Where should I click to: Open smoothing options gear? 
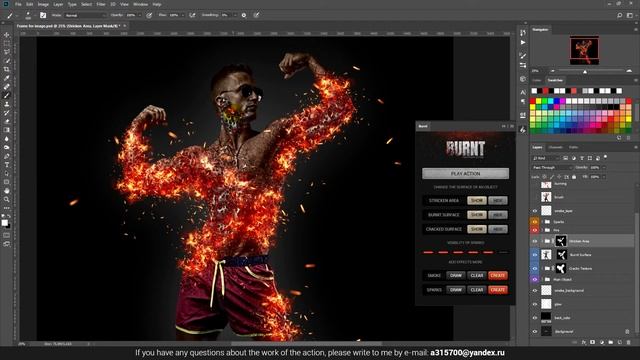point(244,15)
